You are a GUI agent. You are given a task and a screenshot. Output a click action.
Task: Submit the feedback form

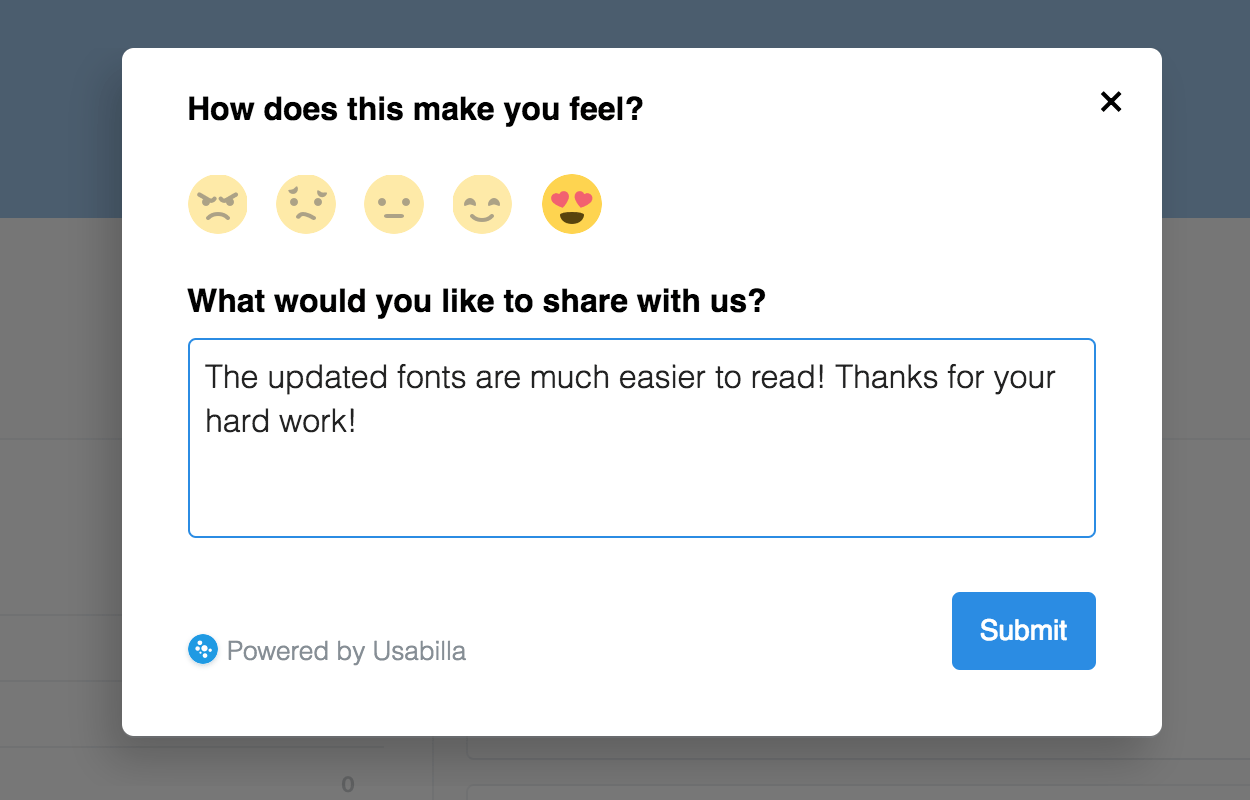pos(1023,630)
